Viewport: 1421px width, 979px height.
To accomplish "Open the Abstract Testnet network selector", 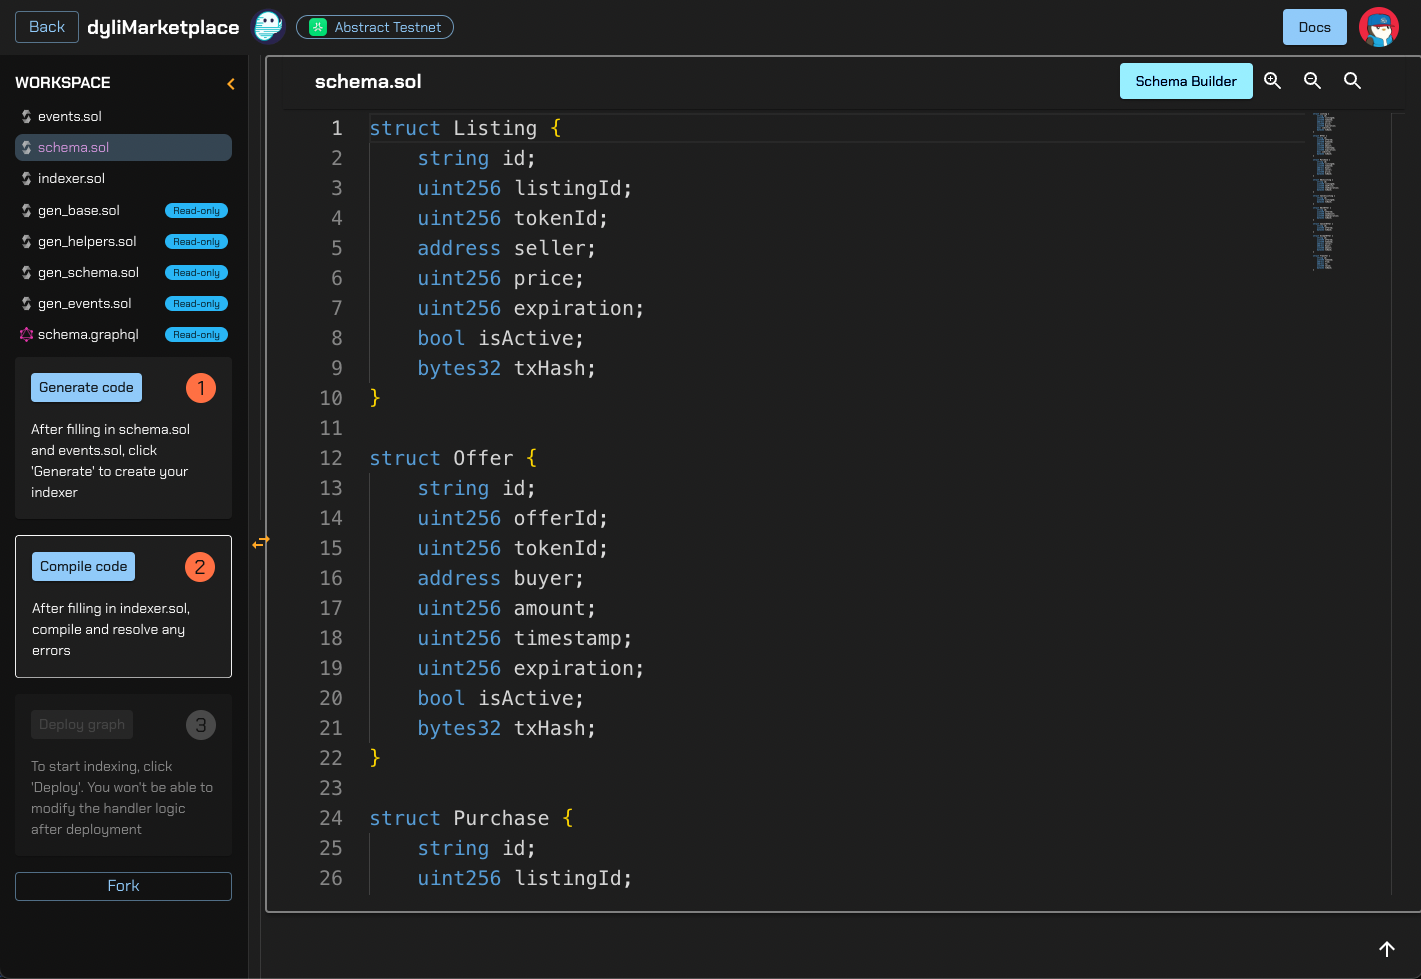I will click(x=375, y=27).
